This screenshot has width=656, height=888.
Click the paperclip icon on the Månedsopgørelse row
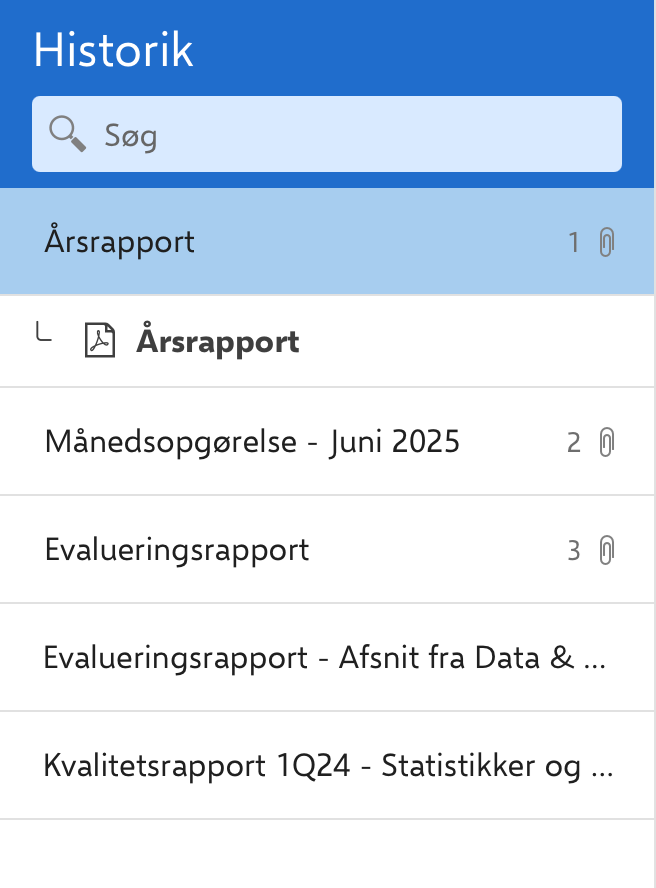pos(606,442)
